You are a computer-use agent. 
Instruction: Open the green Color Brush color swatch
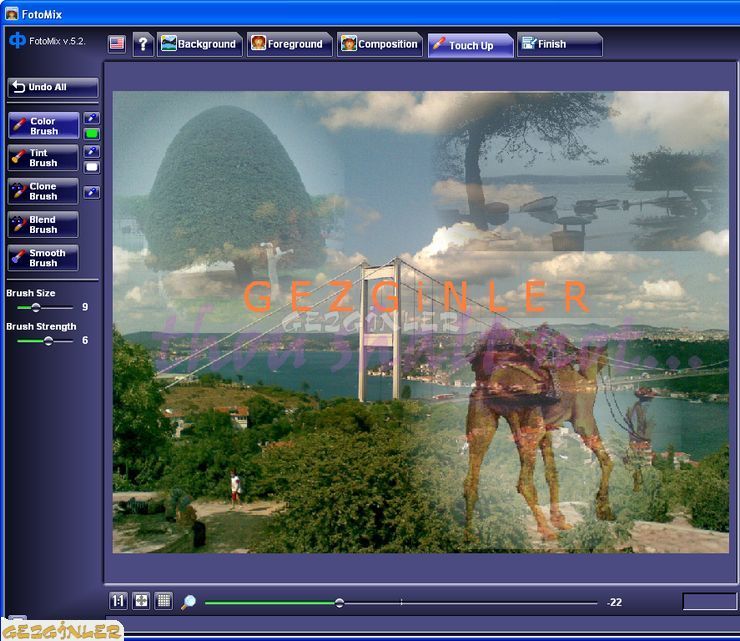pyautogui.click(x=92, y=134)
